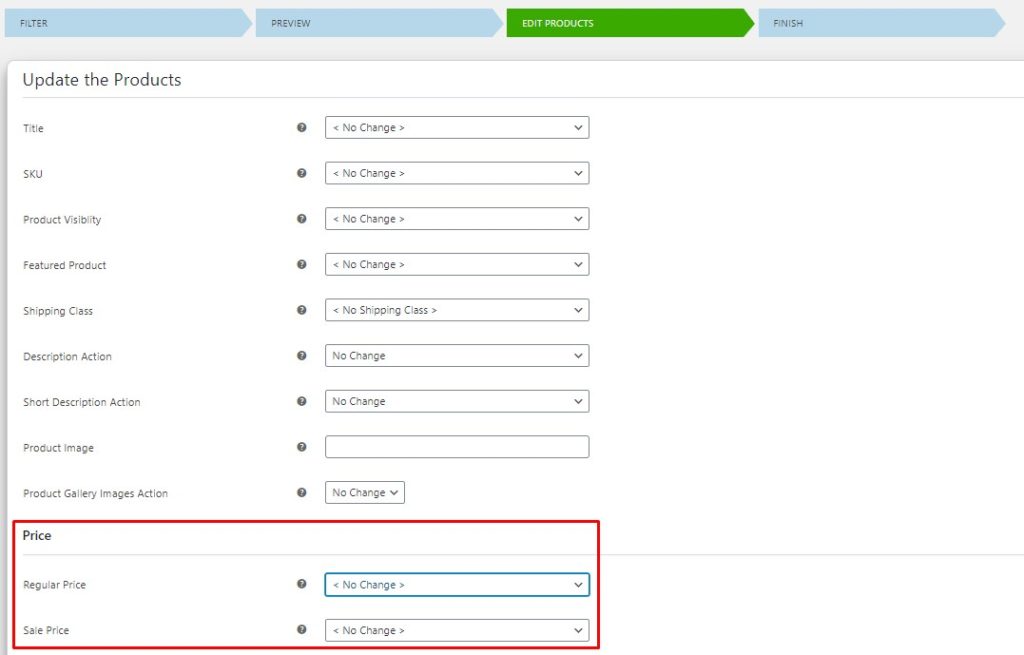Screen dimensions: 1024x655
Task: Open the SKU dropdown
Action: pos(457,173)
